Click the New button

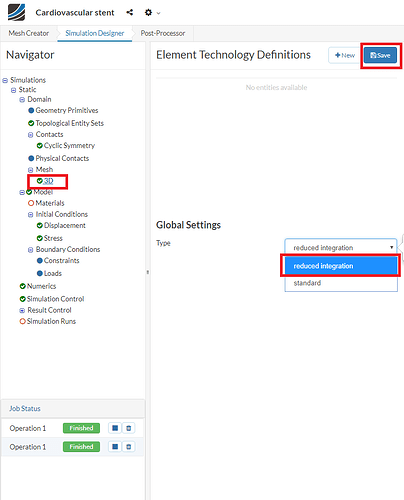[x=345, y=55]
